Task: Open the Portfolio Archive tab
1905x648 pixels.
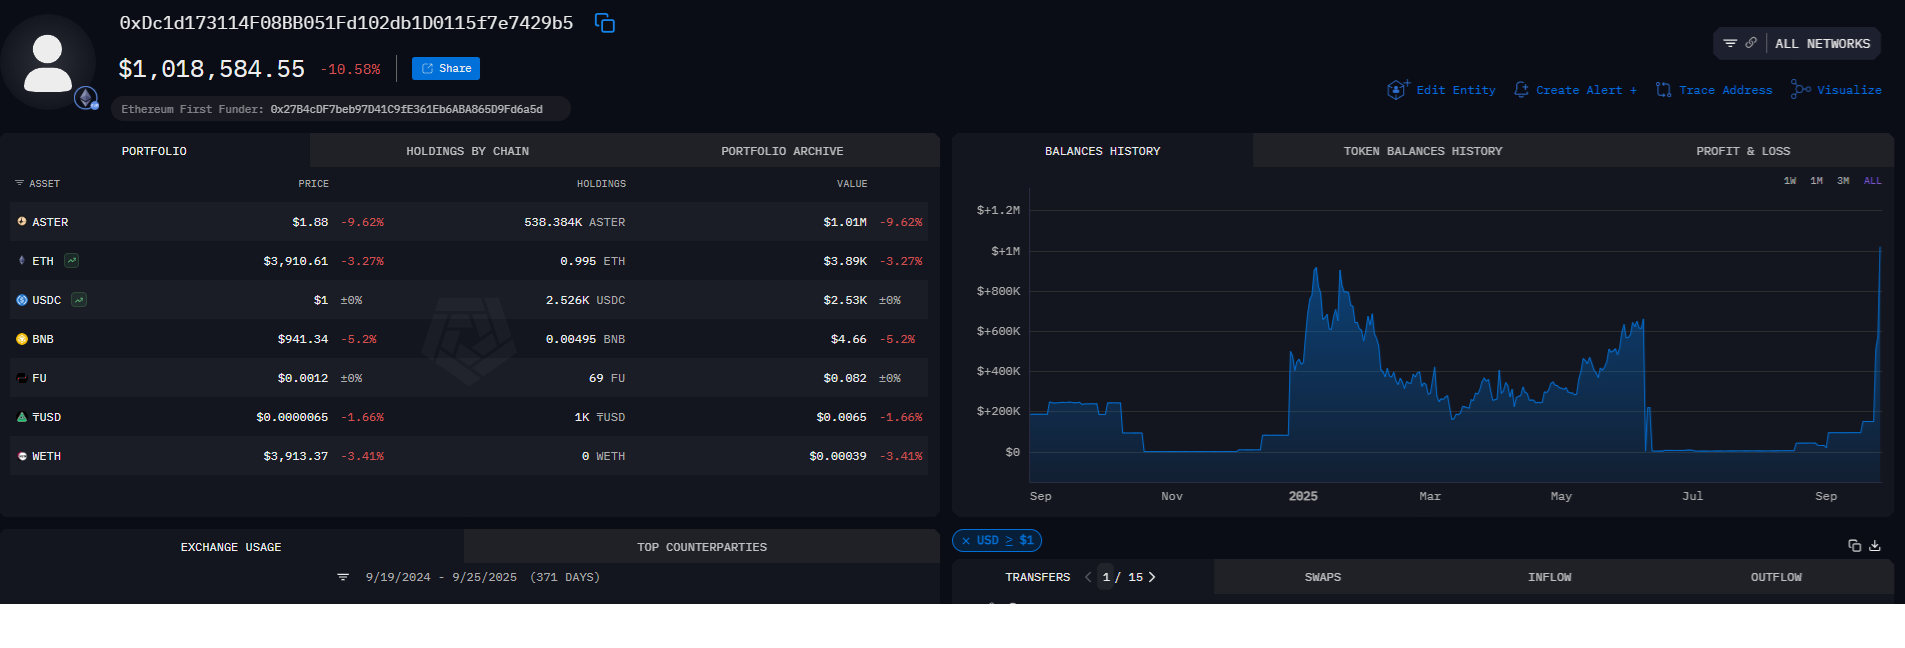Action: pos(782,151)
